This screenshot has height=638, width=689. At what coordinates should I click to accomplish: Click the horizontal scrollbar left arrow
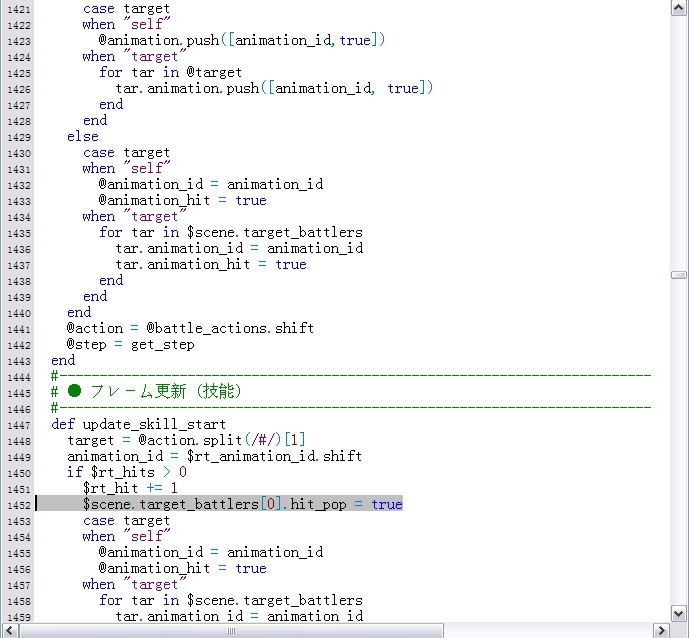(9, 631)
